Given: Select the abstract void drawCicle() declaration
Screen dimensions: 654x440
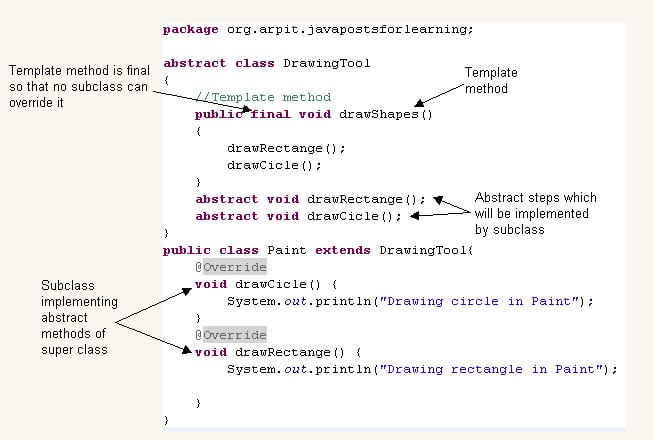Looking at the screenshot, I should click(298, 216).
